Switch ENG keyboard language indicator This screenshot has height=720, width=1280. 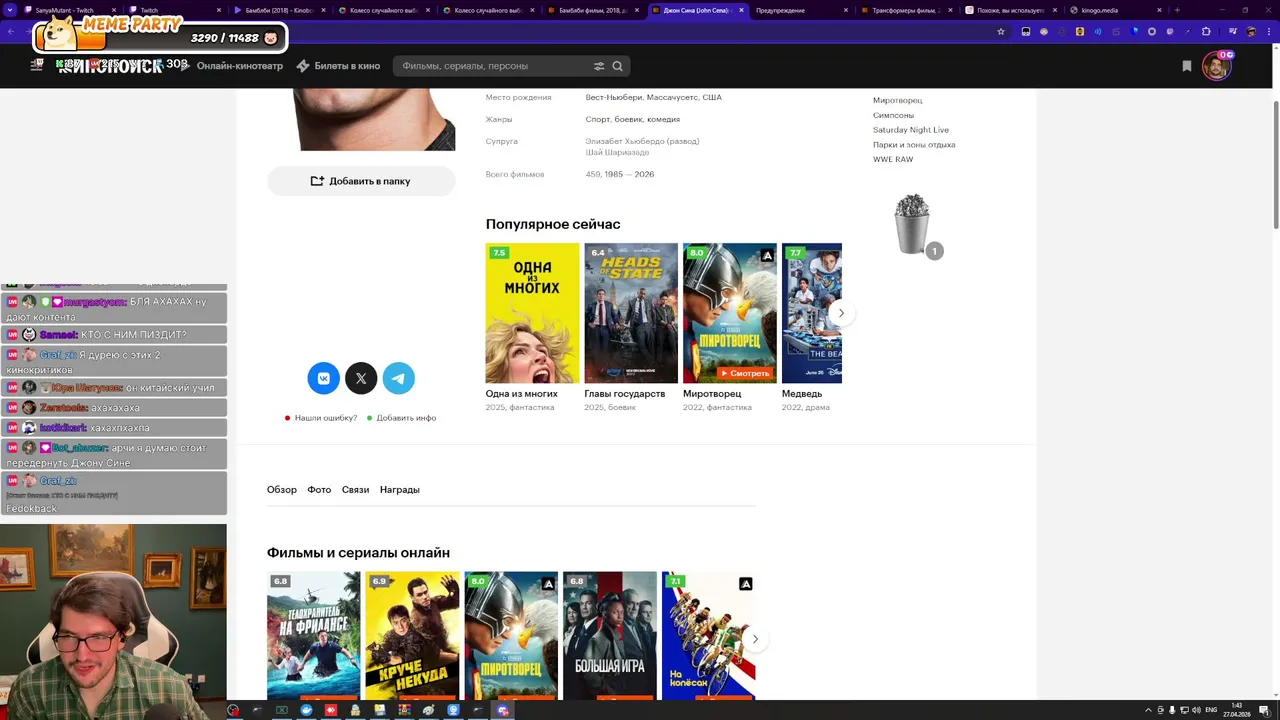click(x=1211, y=710)
